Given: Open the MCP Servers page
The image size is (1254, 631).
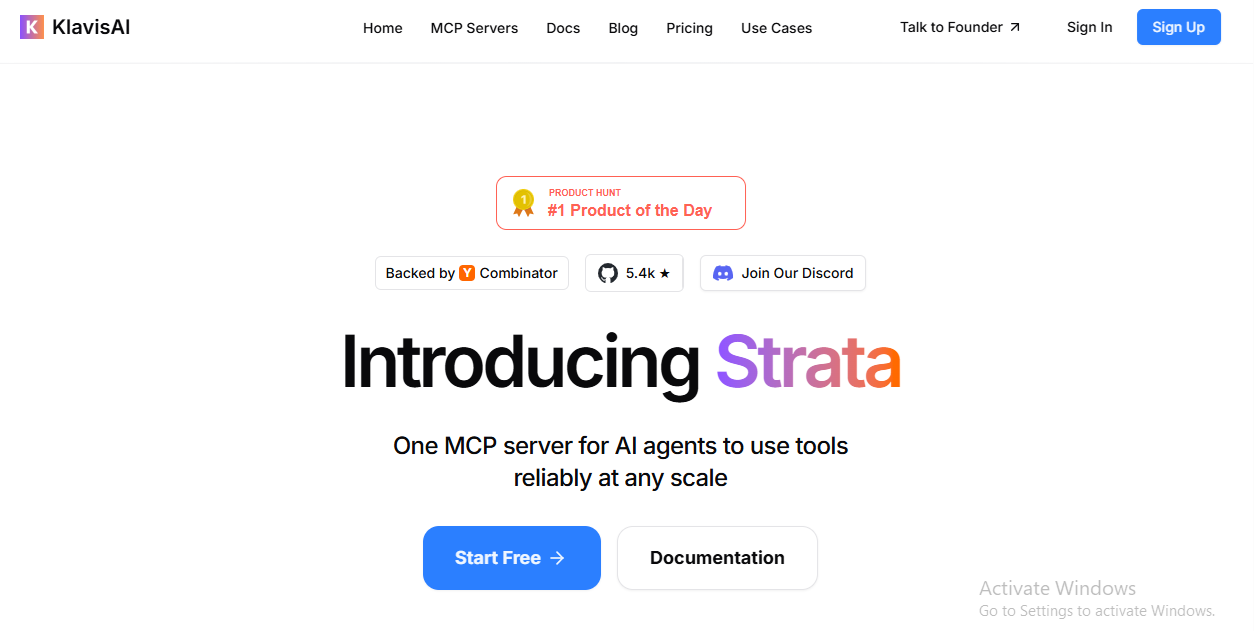Looking at the screenshot, I should pos(474,28).
